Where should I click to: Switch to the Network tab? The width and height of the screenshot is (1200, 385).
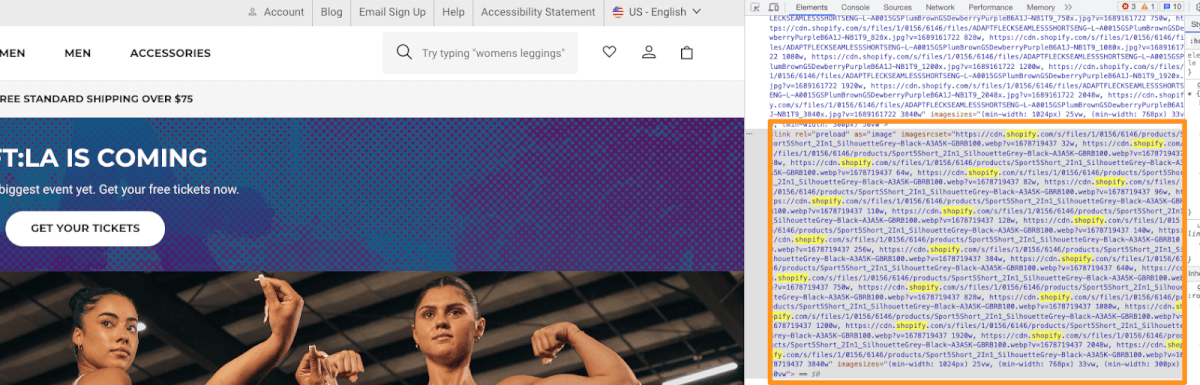(x=939, y=7)
